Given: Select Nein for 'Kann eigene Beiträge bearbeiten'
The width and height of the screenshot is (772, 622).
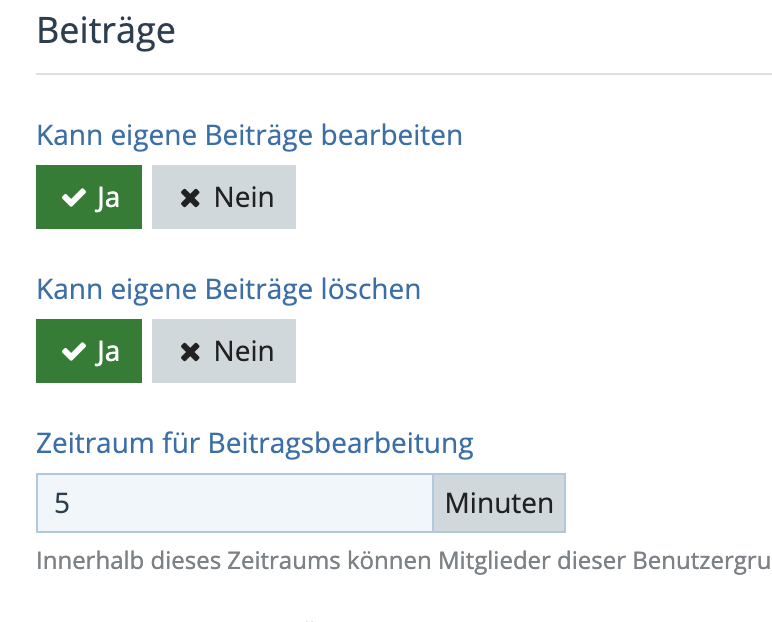Looking at the screenshot, I should [x=224, y=197].
